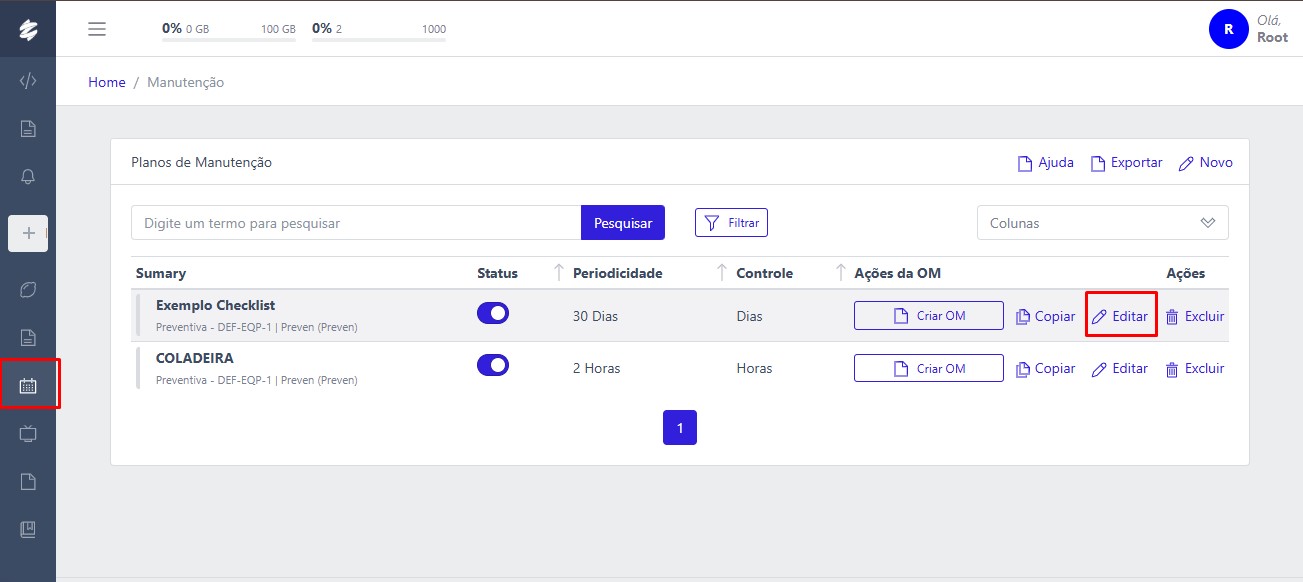Open notifications via the bell icon
Screen dimensions: 1303x582
point(28,176)
